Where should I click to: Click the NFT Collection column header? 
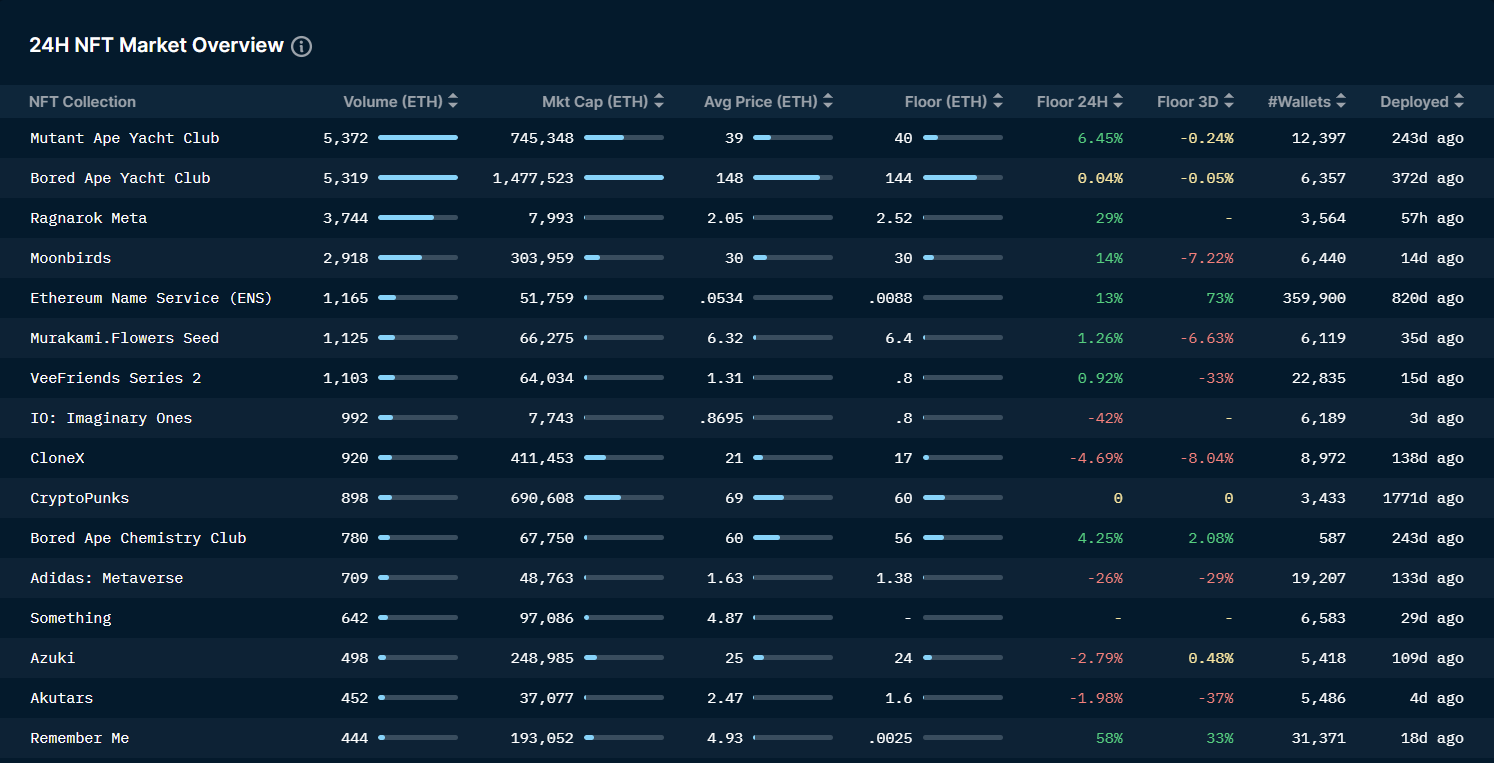tap(82, 102)
